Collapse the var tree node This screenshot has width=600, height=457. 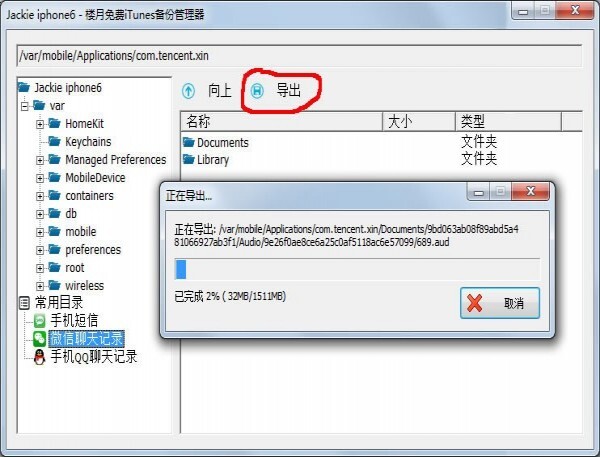point(25,106)
